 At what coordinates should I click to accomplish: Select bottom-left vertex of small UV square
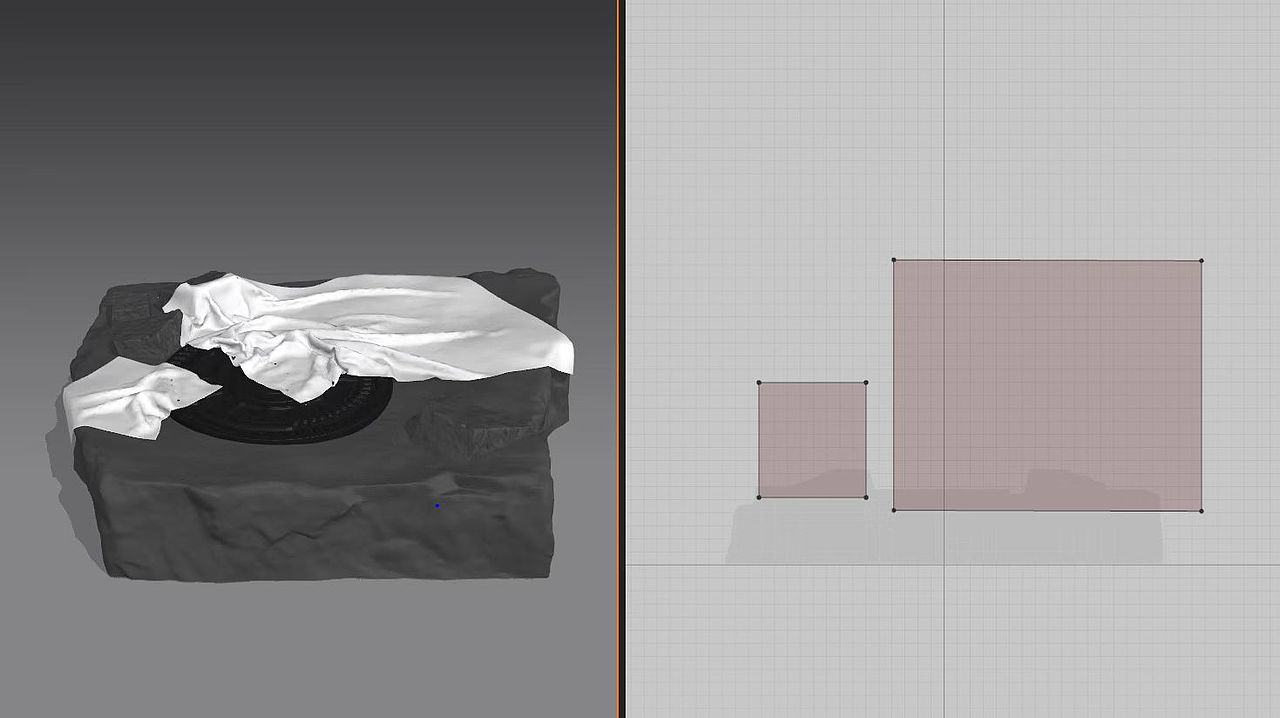[759, 497]
